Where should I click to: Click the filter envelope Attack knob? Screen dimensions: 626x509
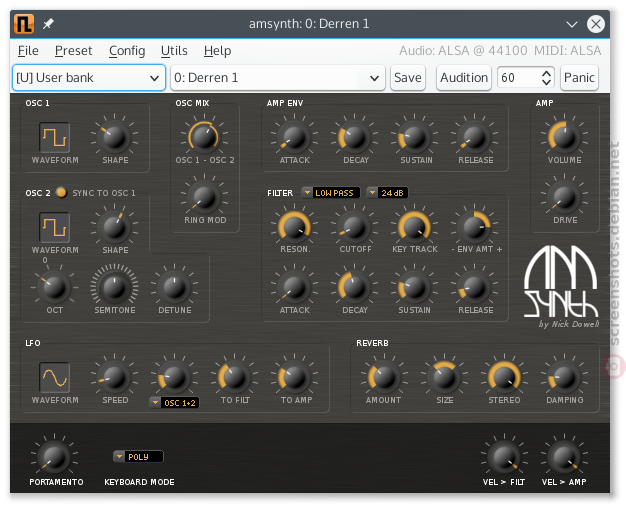coord(295,287)
